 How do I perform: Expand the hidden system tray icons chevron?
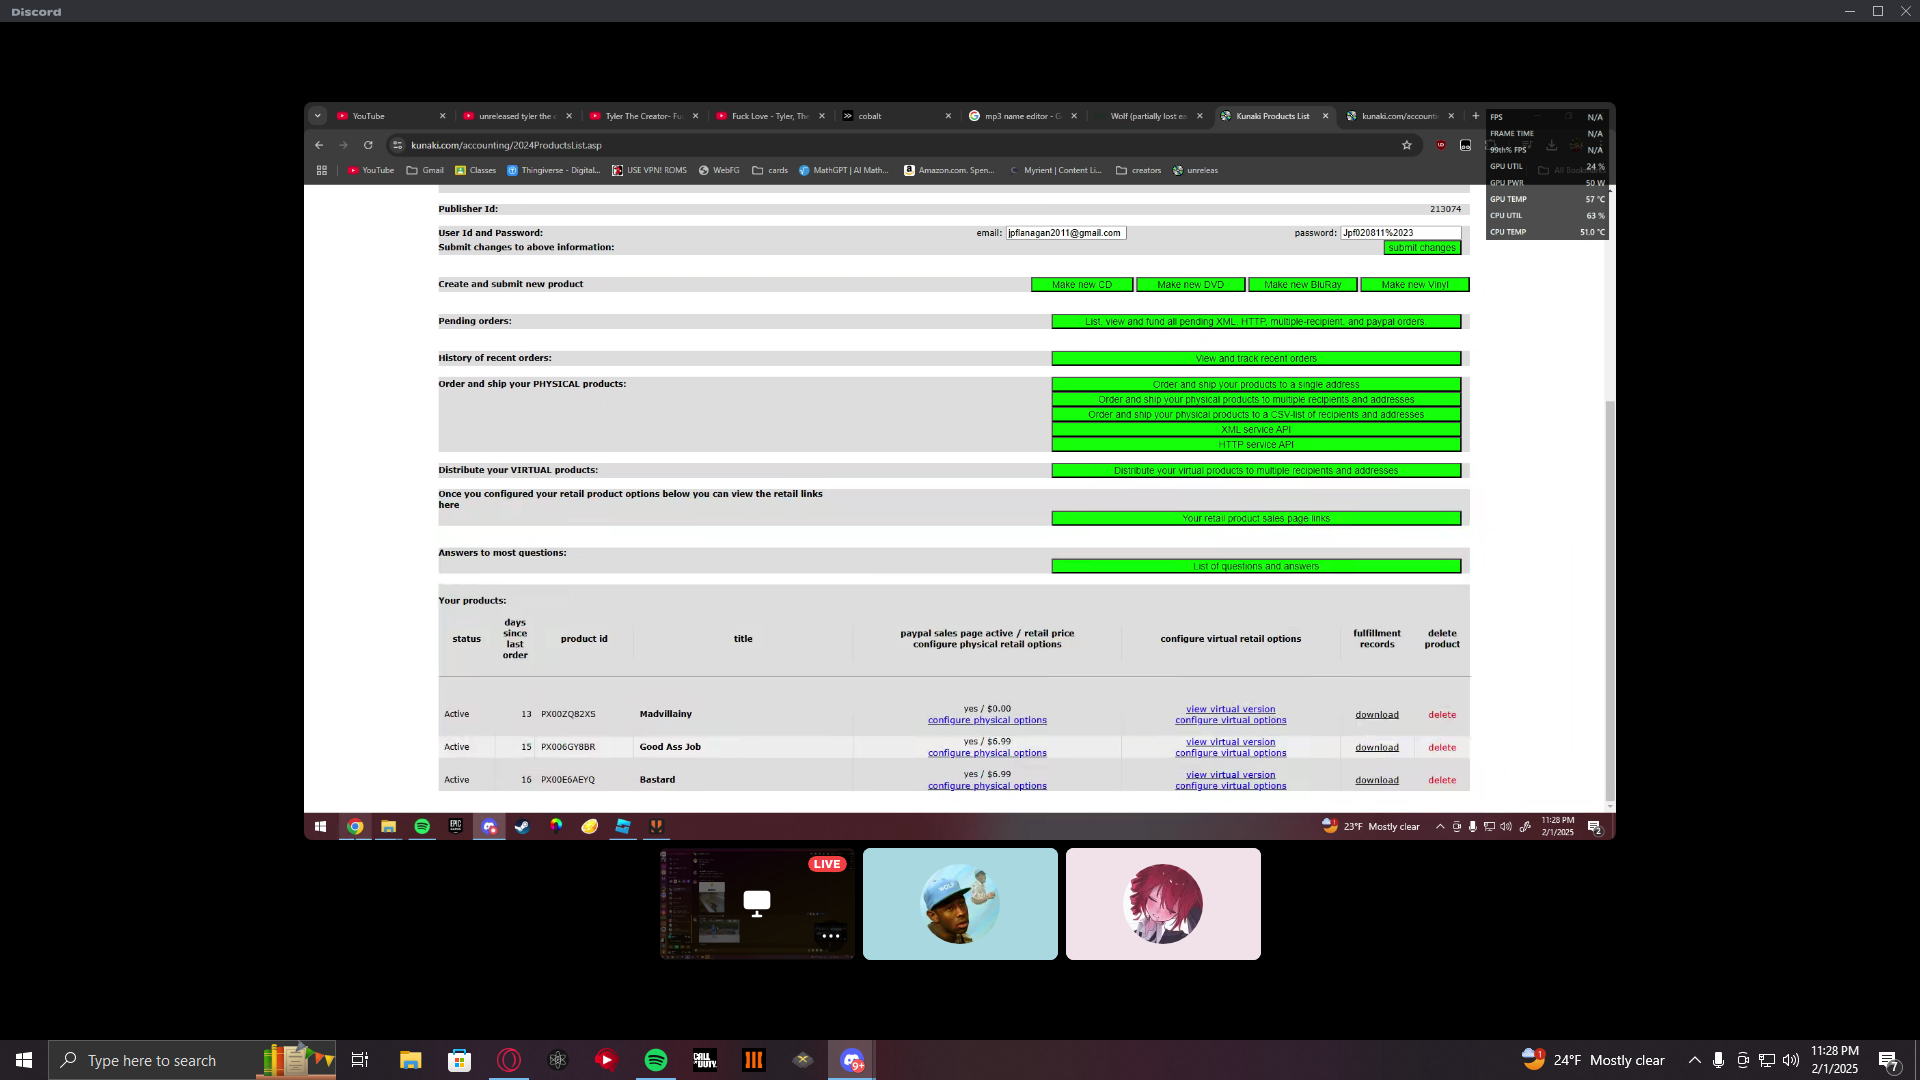pos(1694,1060)
